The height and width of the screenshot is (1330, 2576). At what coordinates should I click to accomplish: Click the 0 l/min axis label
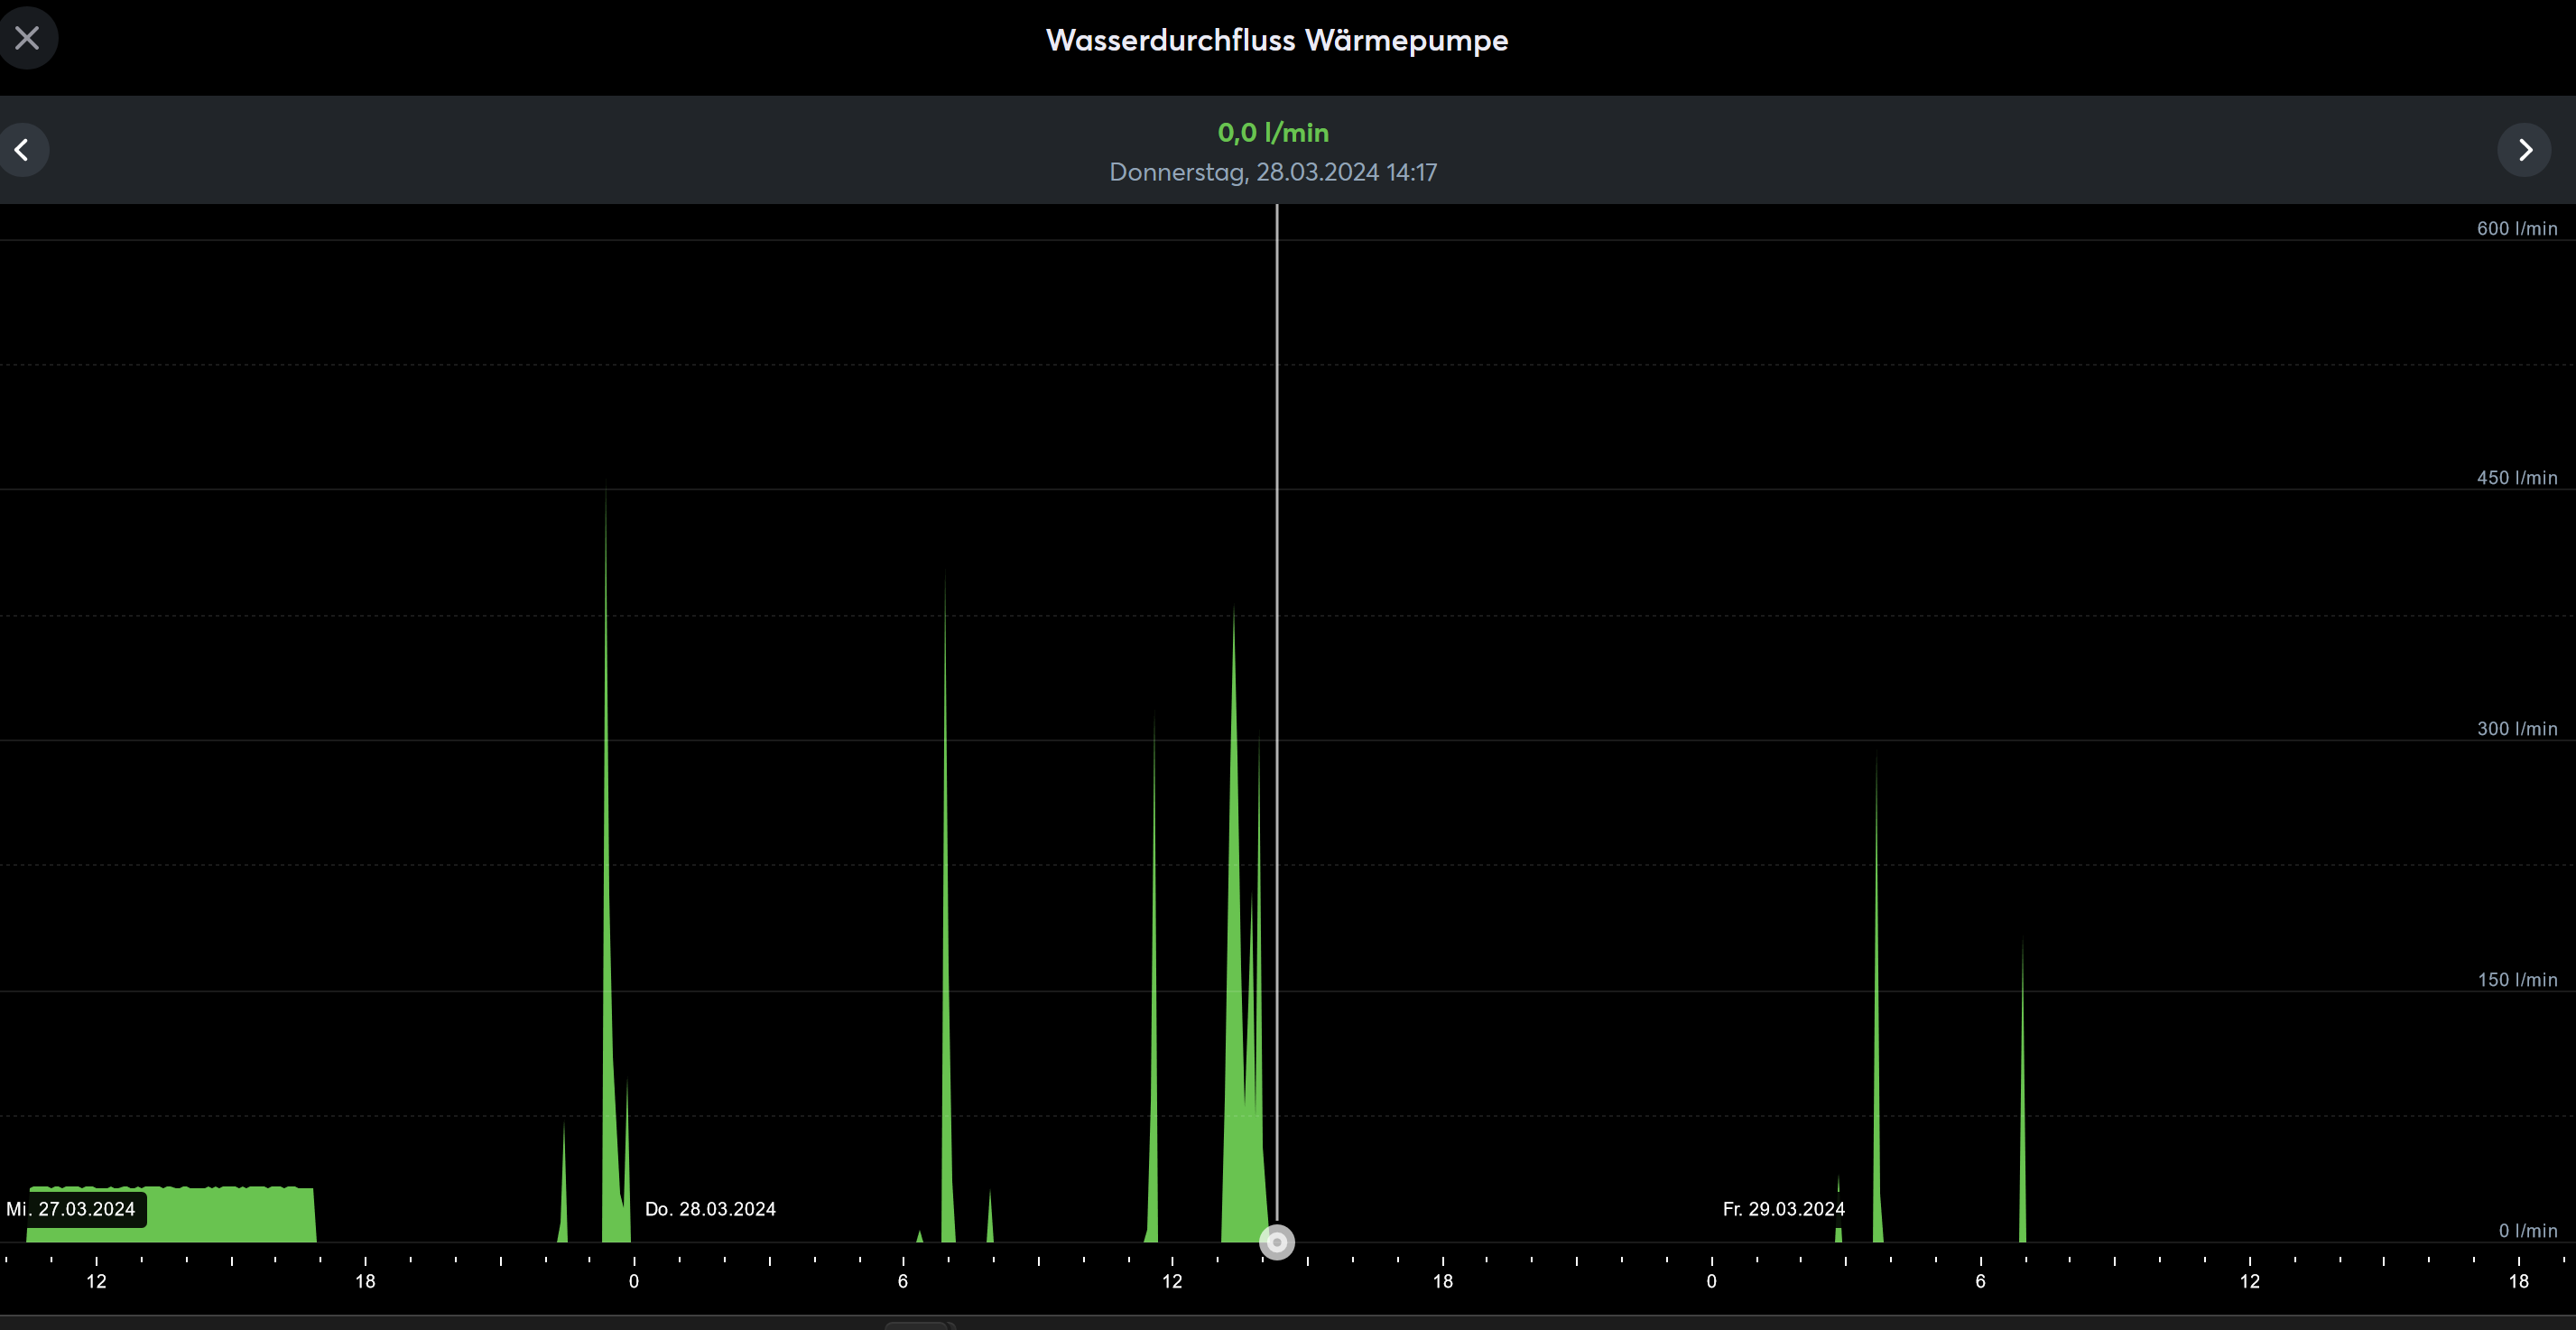2527,1231
